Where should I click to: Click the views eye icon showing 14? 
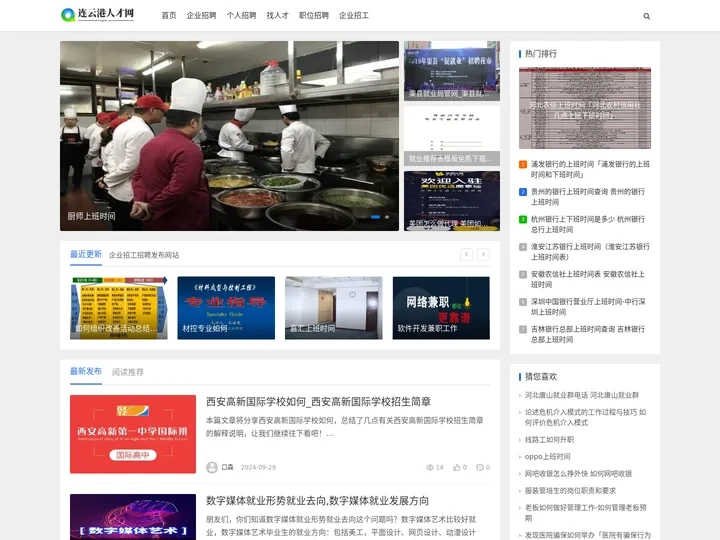coord(430,467)
